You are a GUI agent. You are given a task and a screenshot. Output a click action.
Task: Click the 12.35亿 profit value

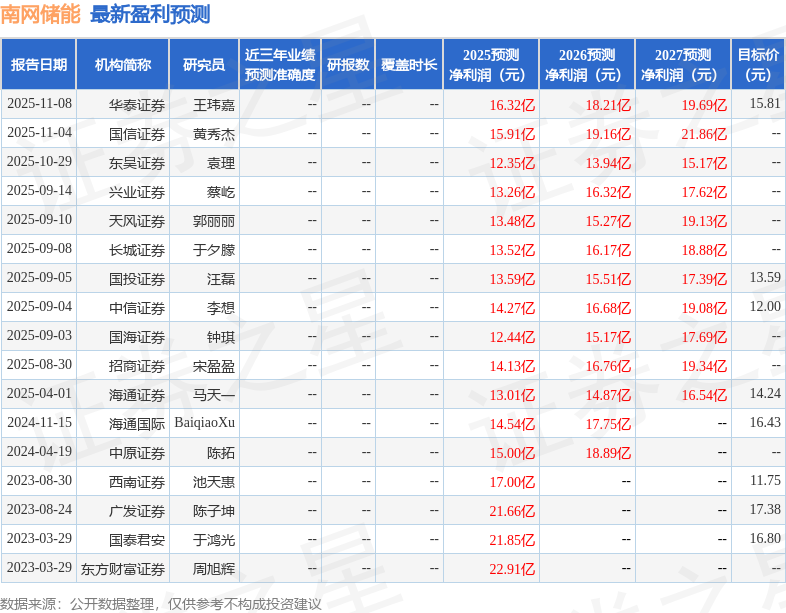click(512, 163)
